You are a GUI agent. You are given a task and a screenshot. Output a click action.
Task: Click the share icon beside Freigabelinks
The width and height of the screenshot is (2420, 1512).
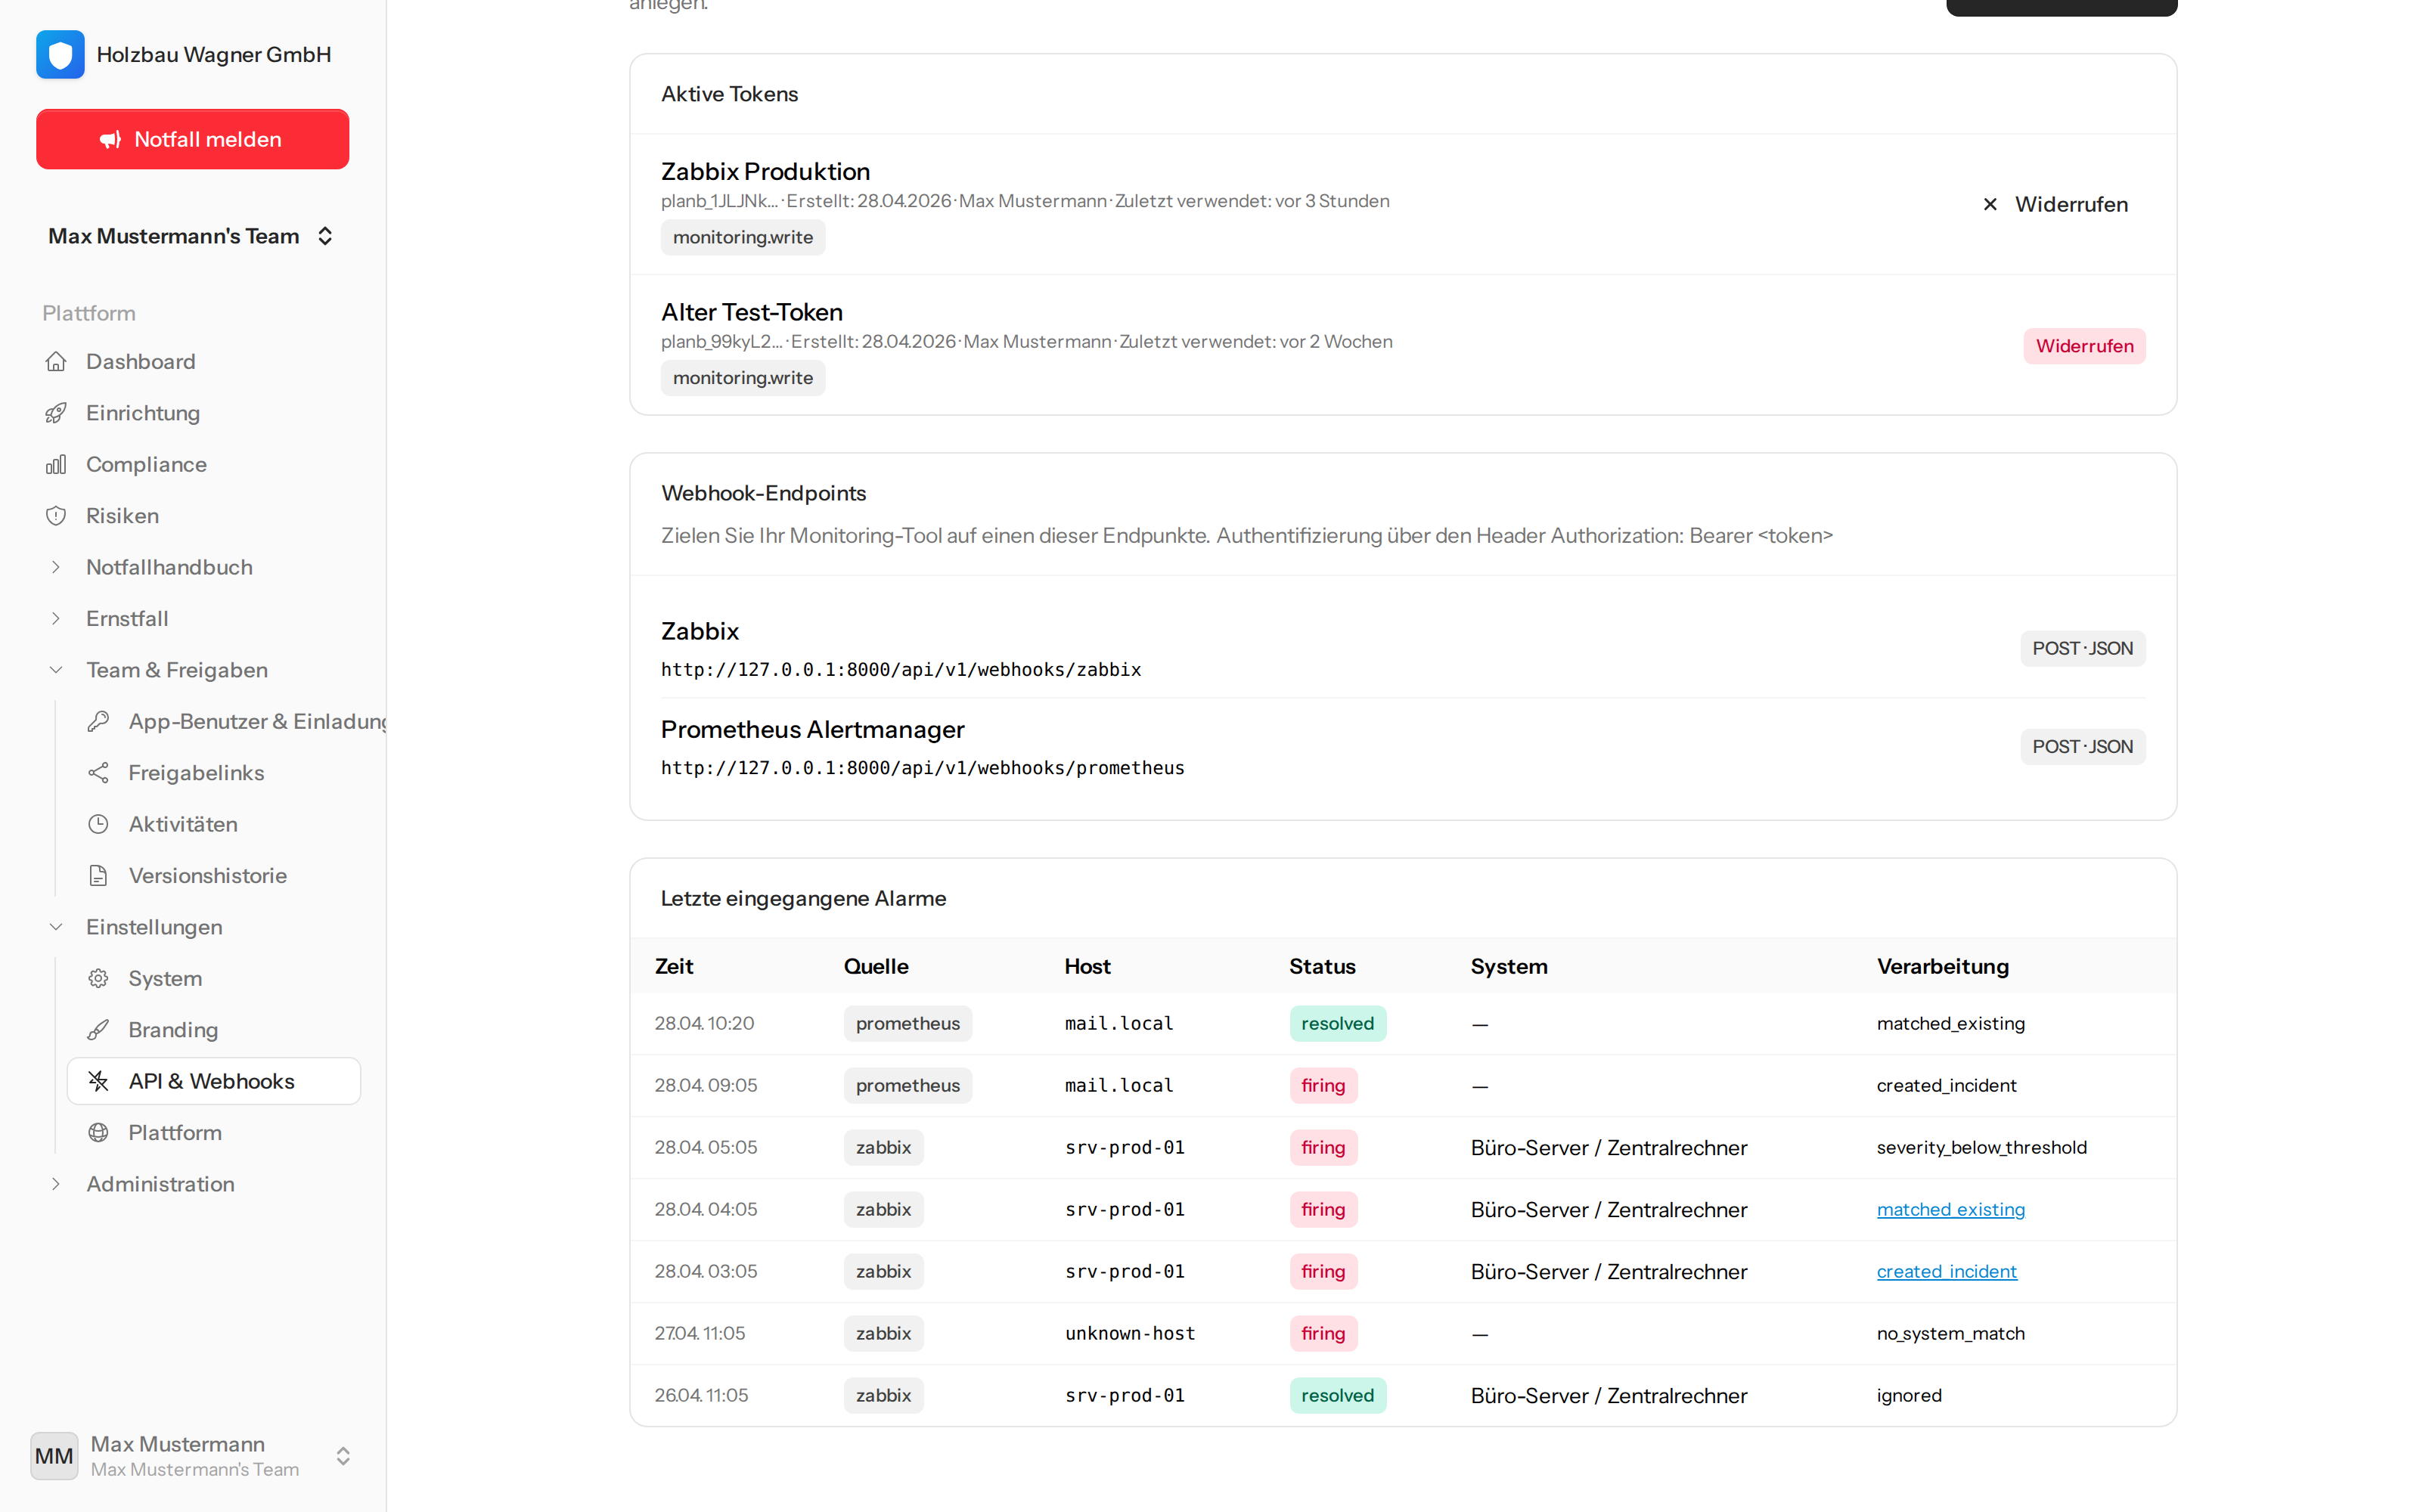(98, 773)
